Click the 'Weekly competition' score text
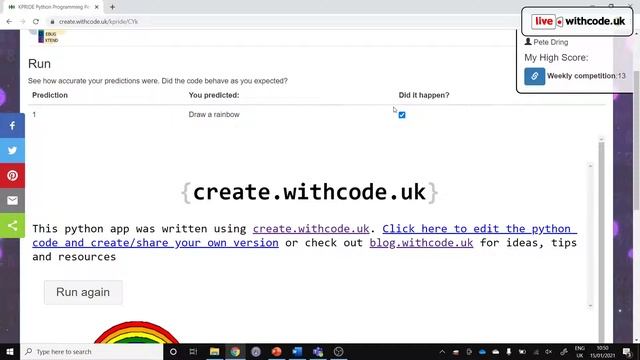The image size is (640, 360). tap(586, 76)
